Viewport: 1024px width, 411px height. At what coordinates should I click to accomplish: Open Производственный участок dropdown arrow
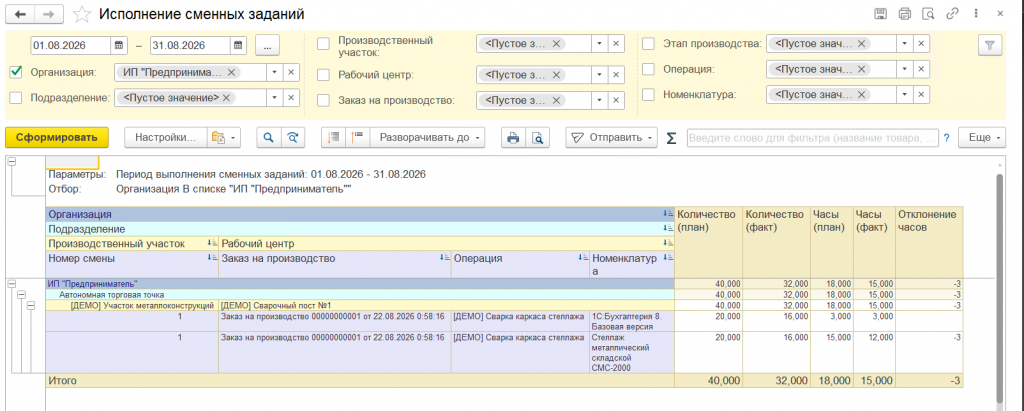tap(600, 44)
